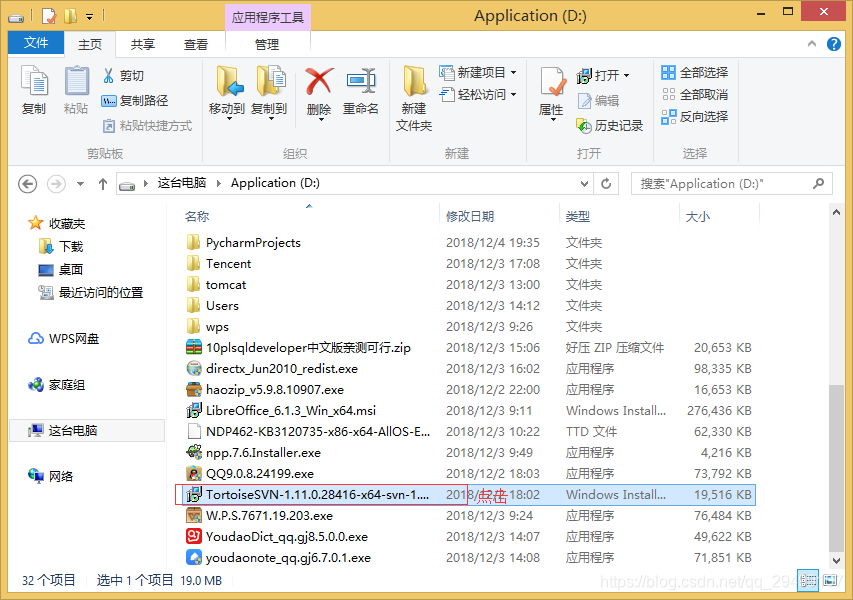The image size is (853, 600).
Task: Click the Forward navigation arrow
Action: (56, 184)
